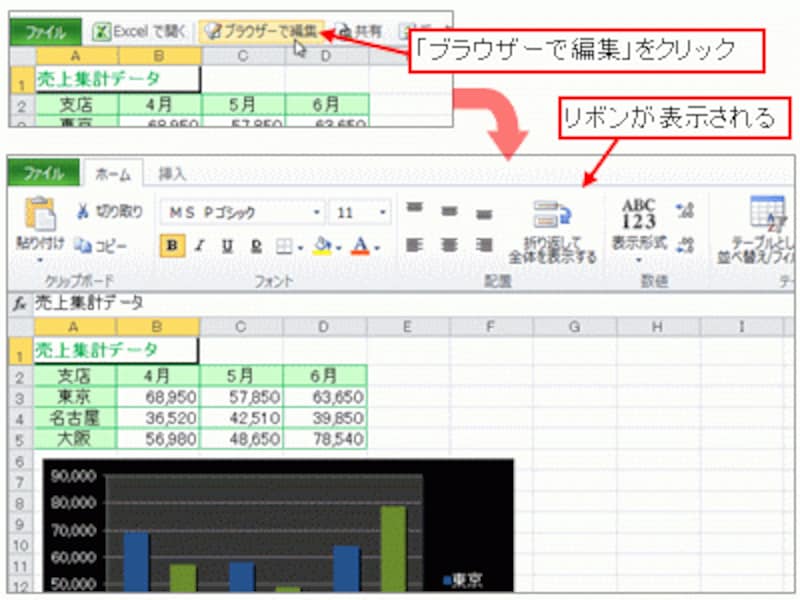Open the Home (ホーム) ribbon tab
800x600 pixels.
click(x=113, y=175)
